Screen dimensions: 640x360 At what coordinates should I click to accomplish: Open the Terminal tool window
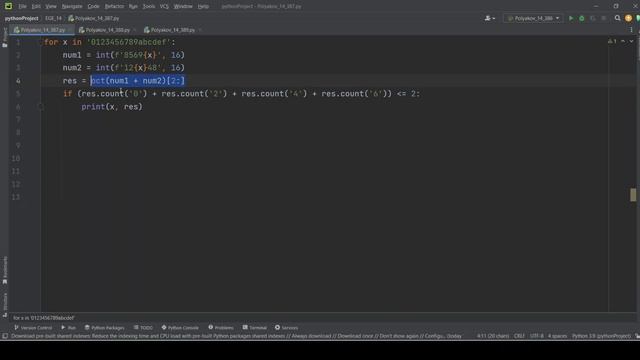tap(254, 328)
